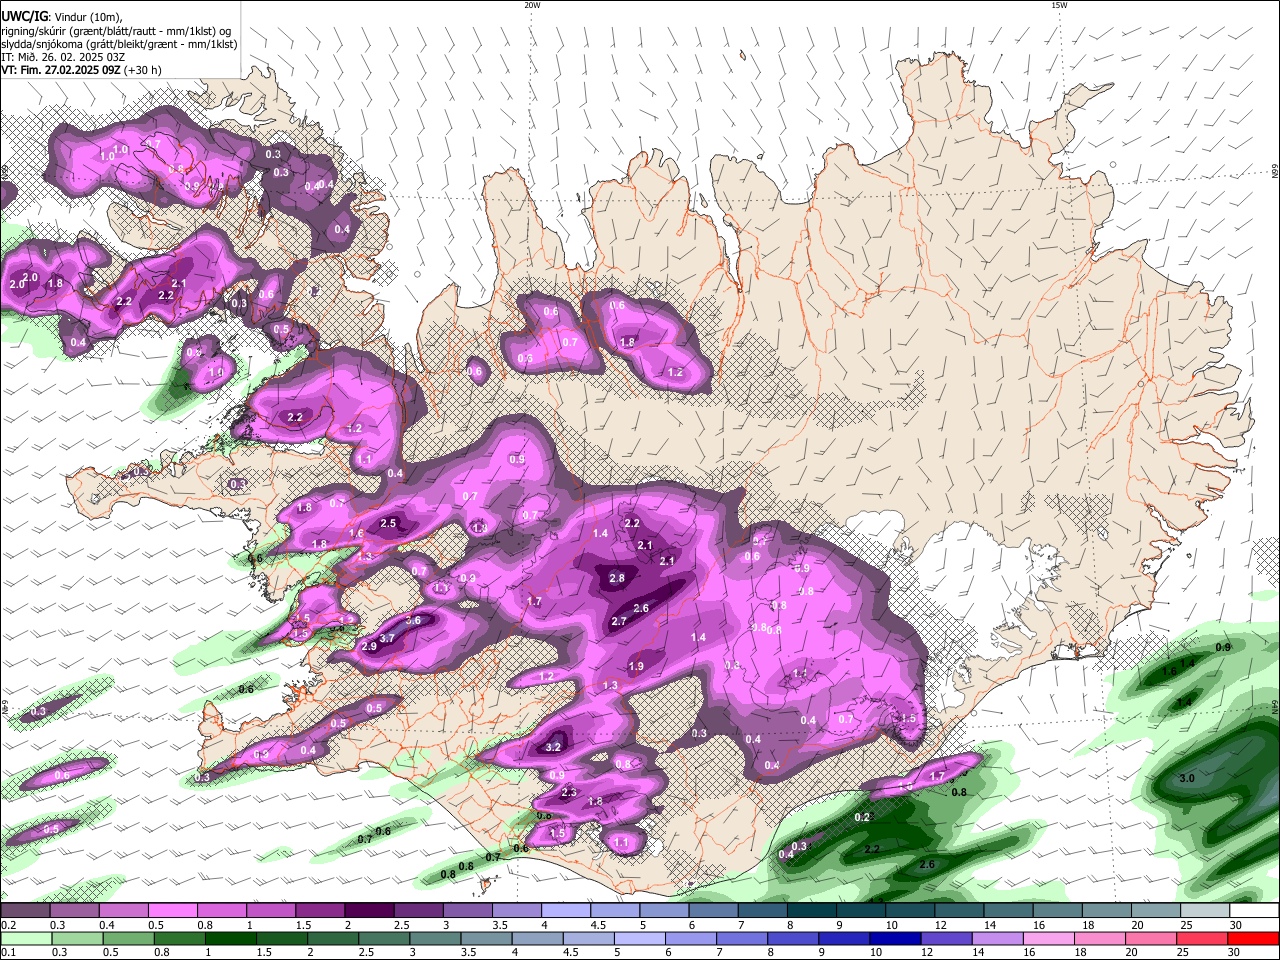This screenshot has width=1280, height=960.
Task: Click the '0.2' label starting the snow scale
Action: 7,925
